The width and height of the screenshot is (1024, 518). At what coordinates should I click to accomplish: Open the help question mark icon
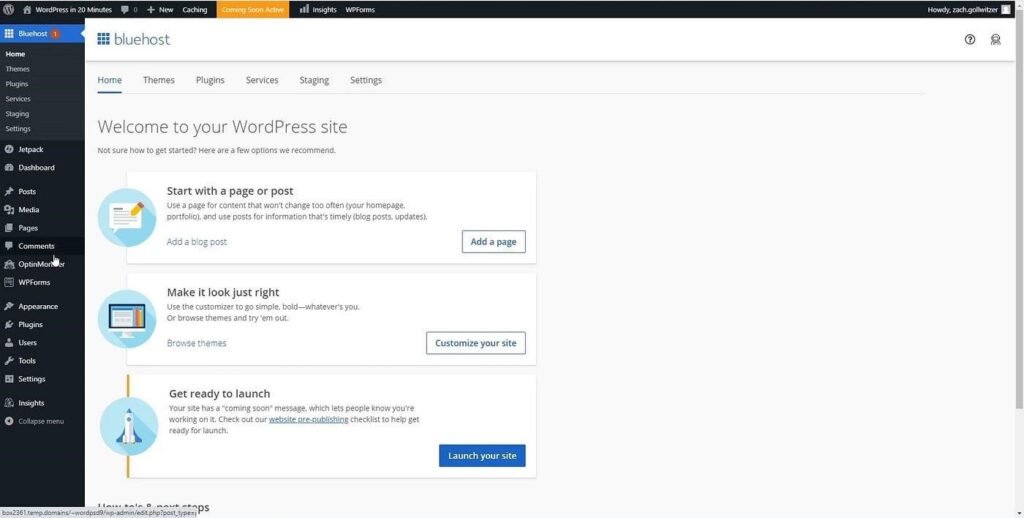(x=970, y=39)
